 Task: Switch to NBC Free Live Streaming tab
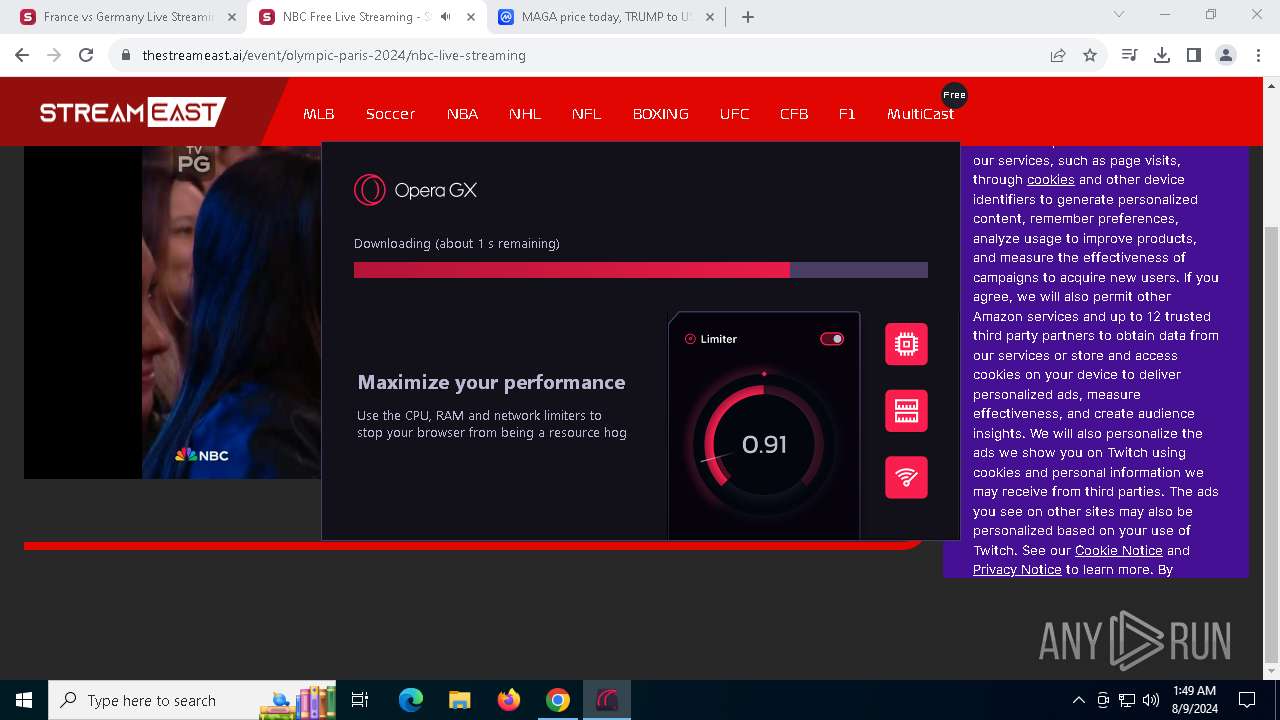point(355,17)
